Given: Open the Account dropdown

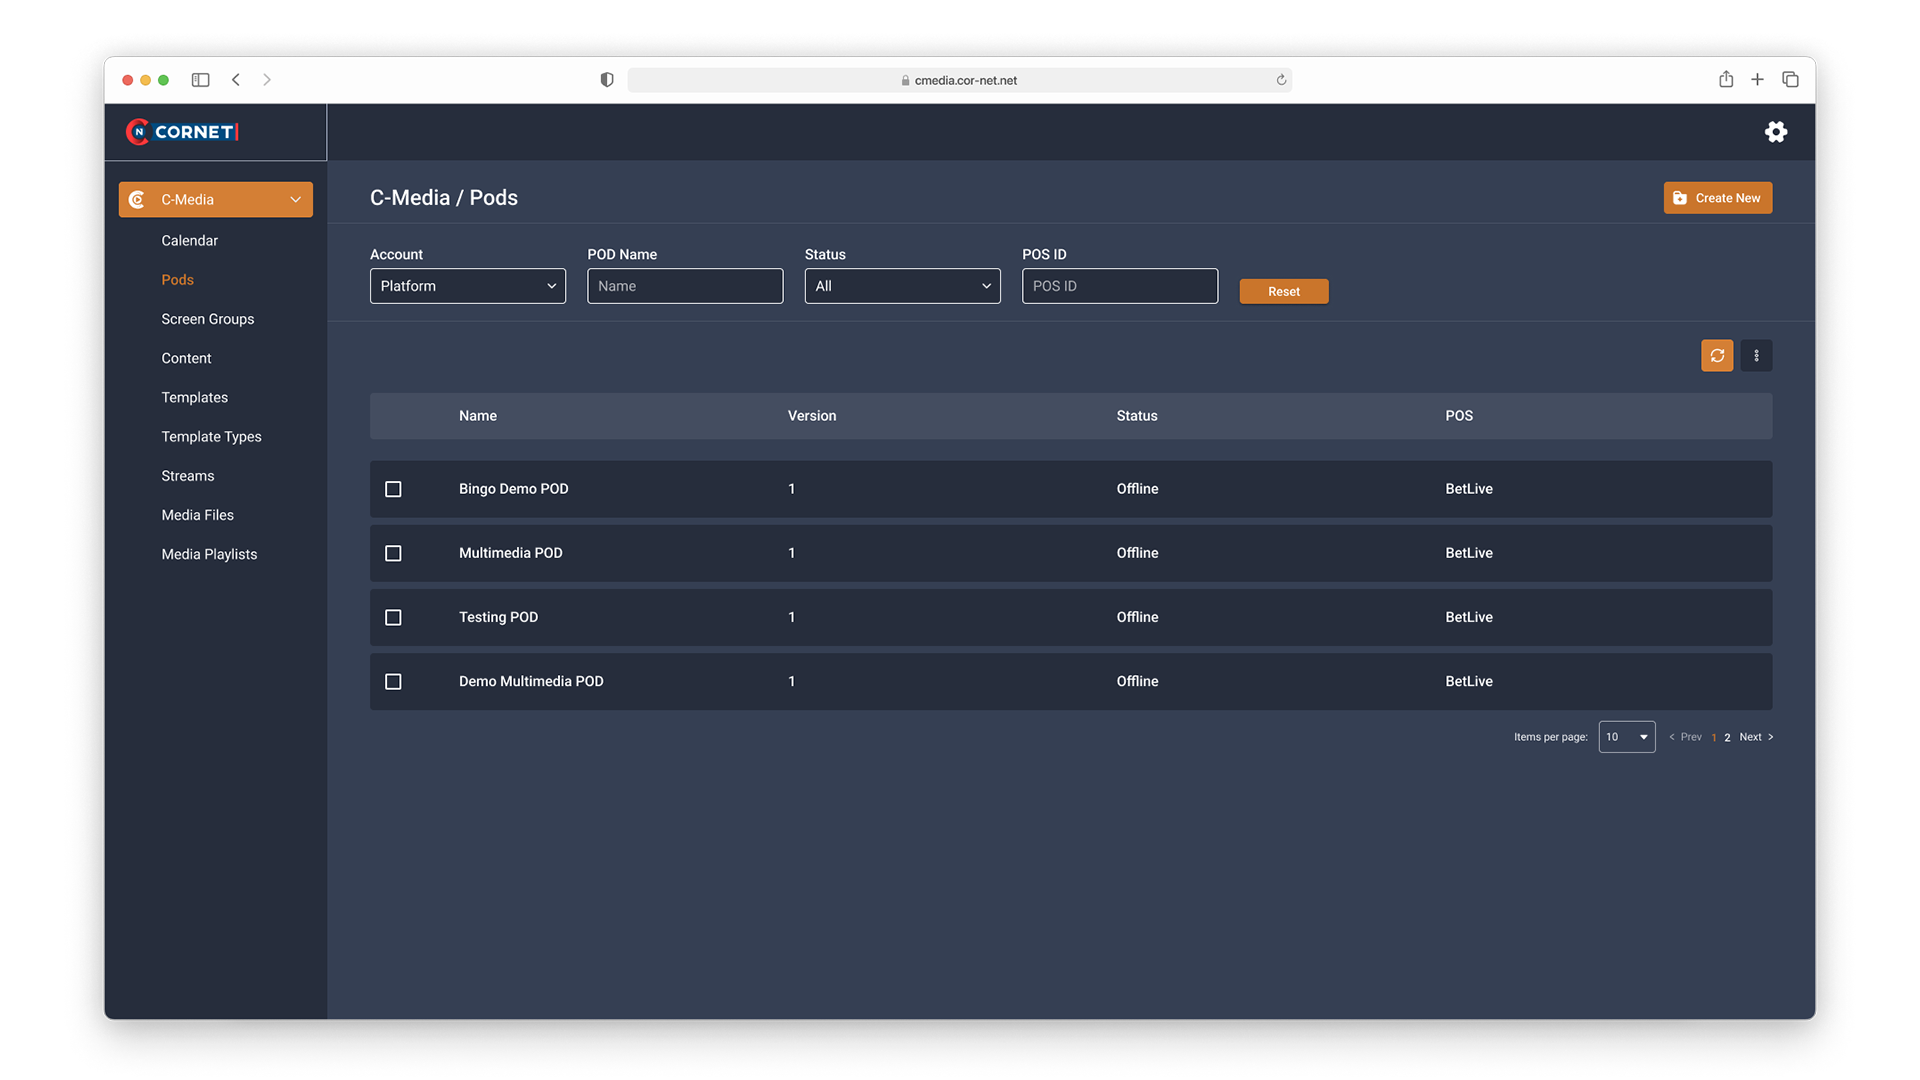Looking at the screenshot, I should tap(467, 286).
